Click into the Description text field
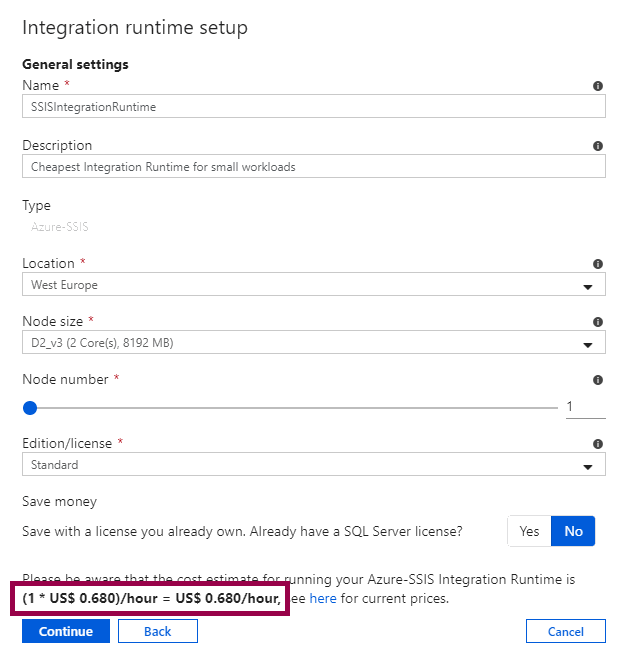The height and width of the screenshot is (660, 630). [x=313, y=166]
